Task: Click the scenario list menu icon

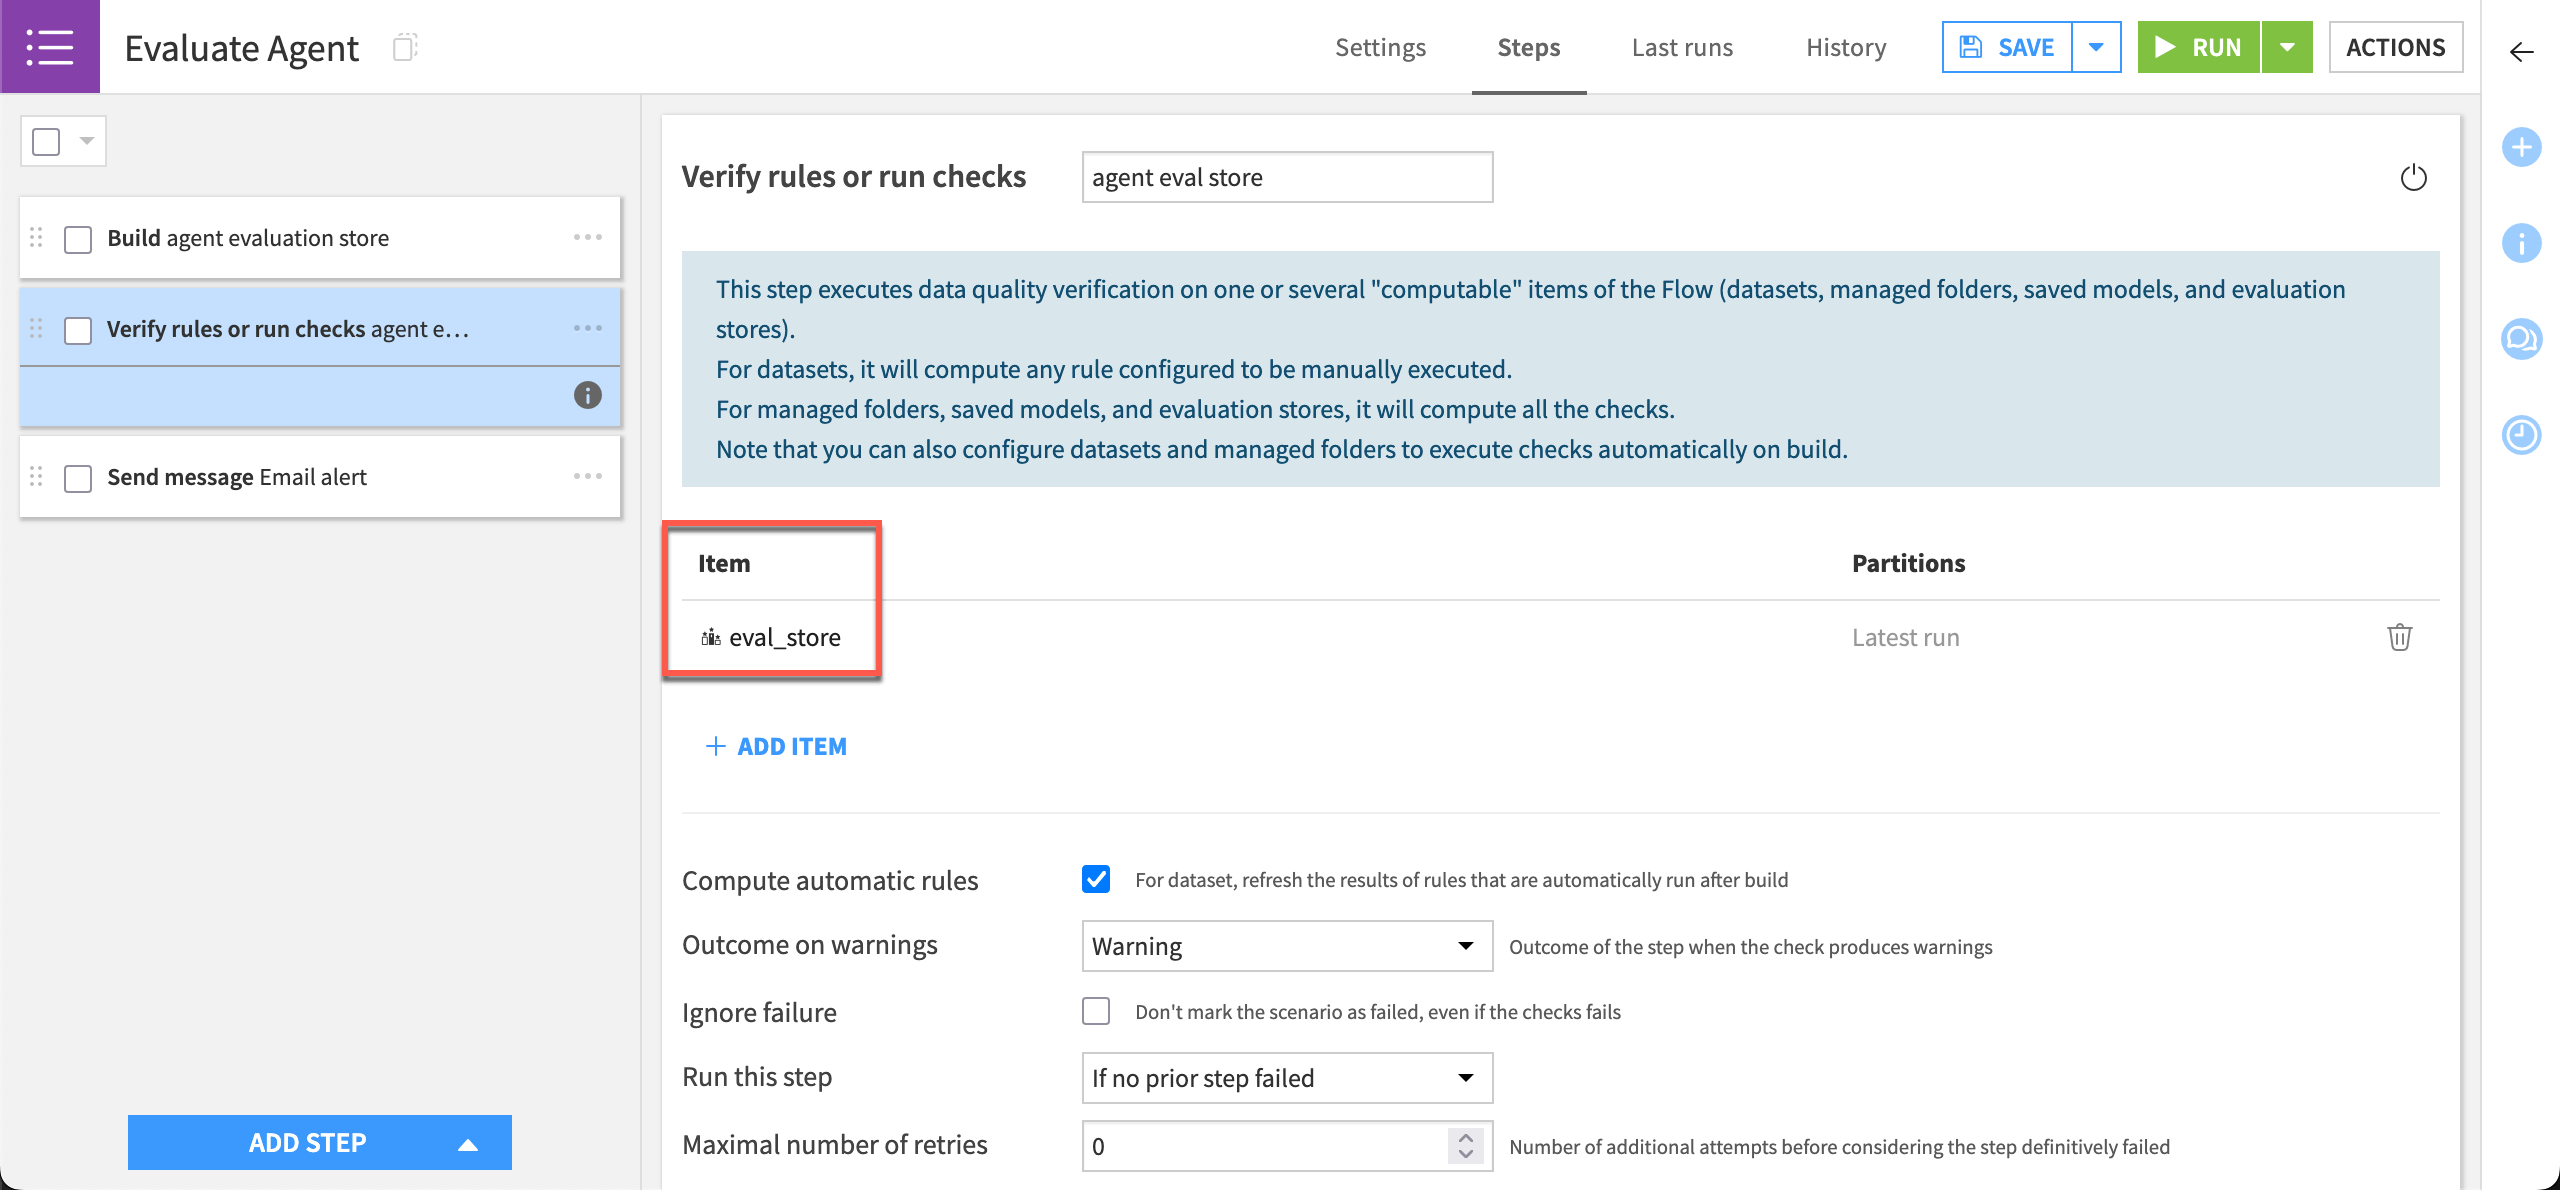Action: point(49,47)
